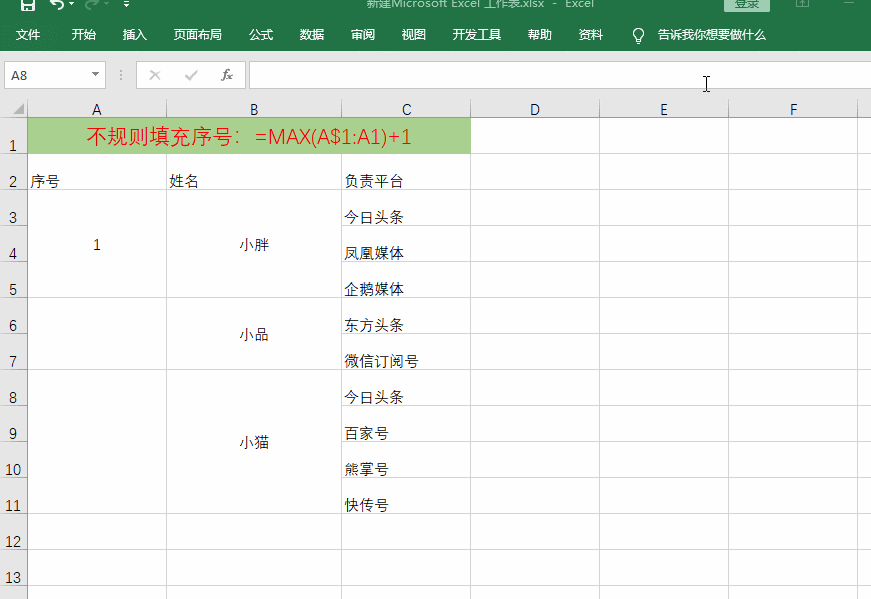Screen dimensions: 871x599
Task: Open the 文件 menu
Action: click(28, 35)
